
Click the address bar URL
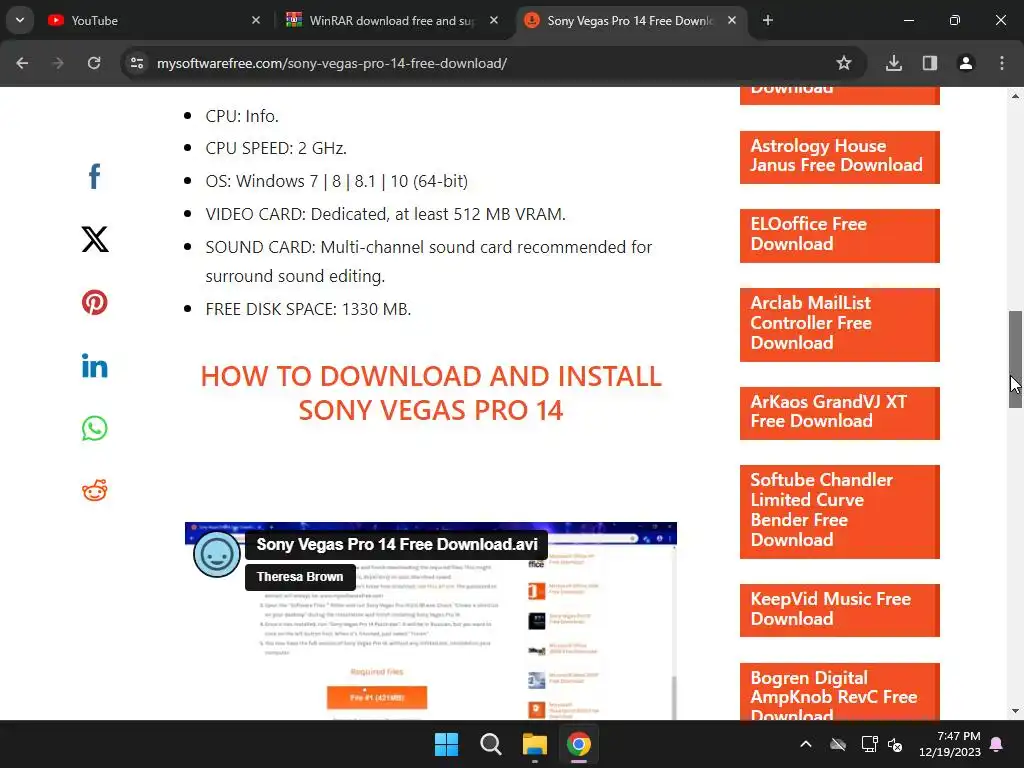[332, 63]
